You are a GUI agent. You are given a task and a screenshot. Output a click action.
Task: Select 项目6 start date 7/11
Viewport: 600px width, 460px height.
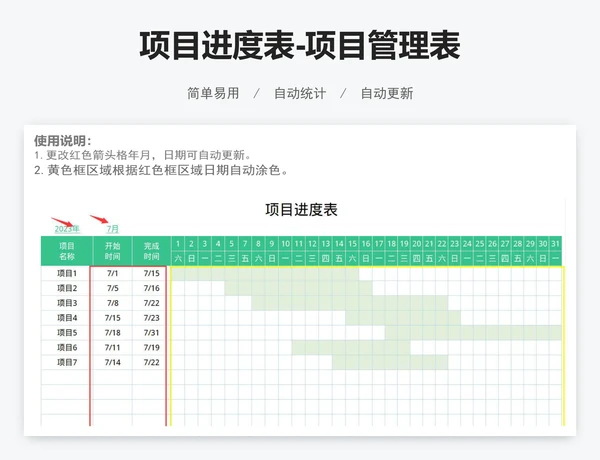pyautogui.click(x=112, y=347)
